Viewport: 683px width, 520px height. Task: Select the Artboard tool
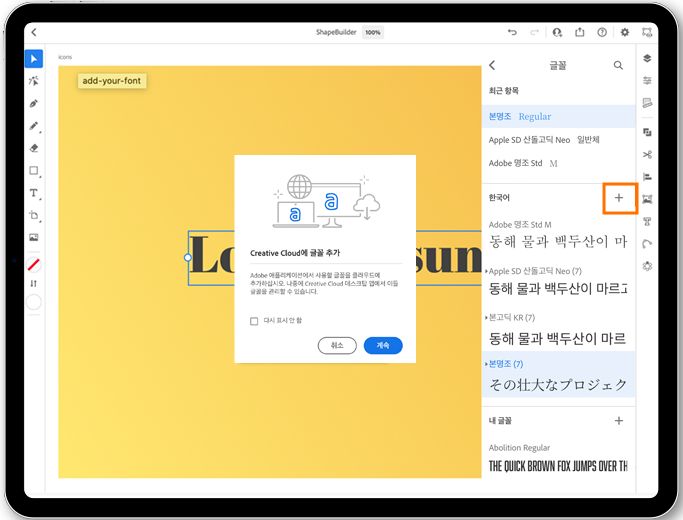point(34,215)
